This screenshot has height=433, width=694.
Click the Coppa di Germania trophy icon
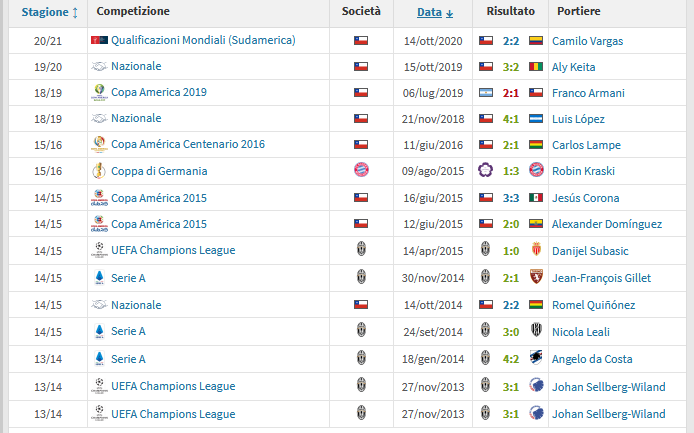(x=99, y=171)
